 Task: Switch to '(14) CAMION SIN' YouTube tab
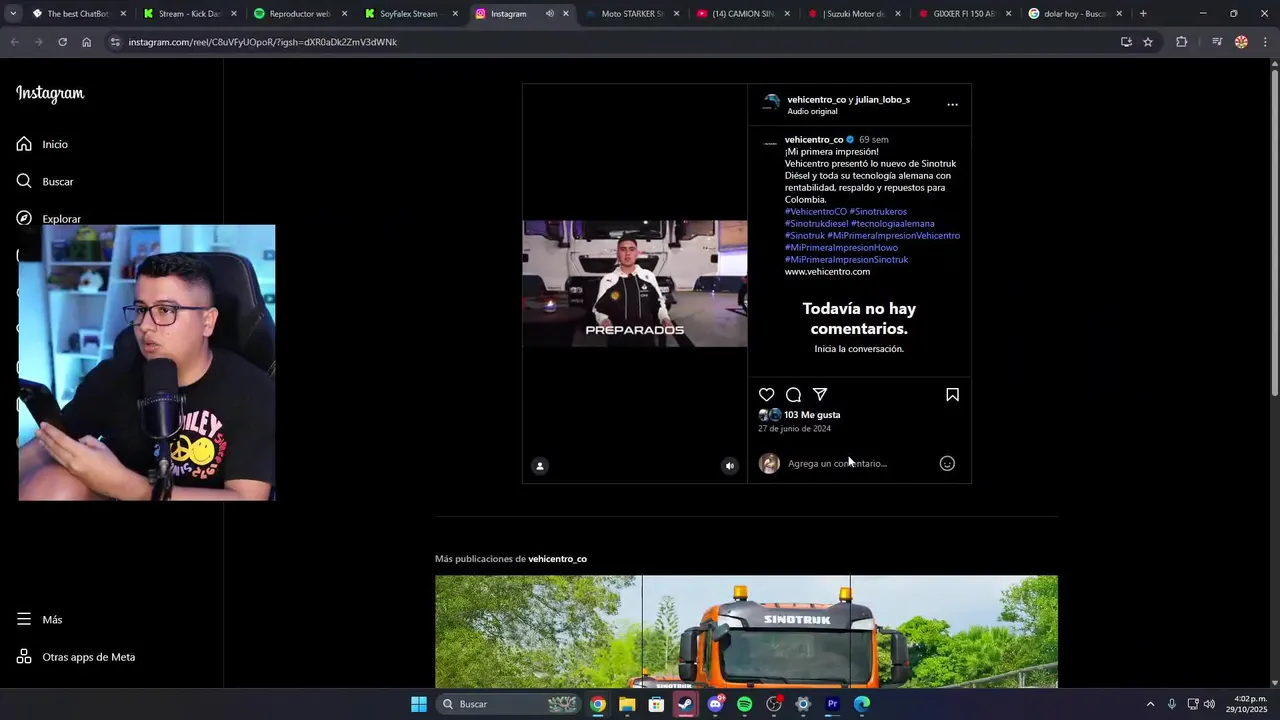[742, 14]
